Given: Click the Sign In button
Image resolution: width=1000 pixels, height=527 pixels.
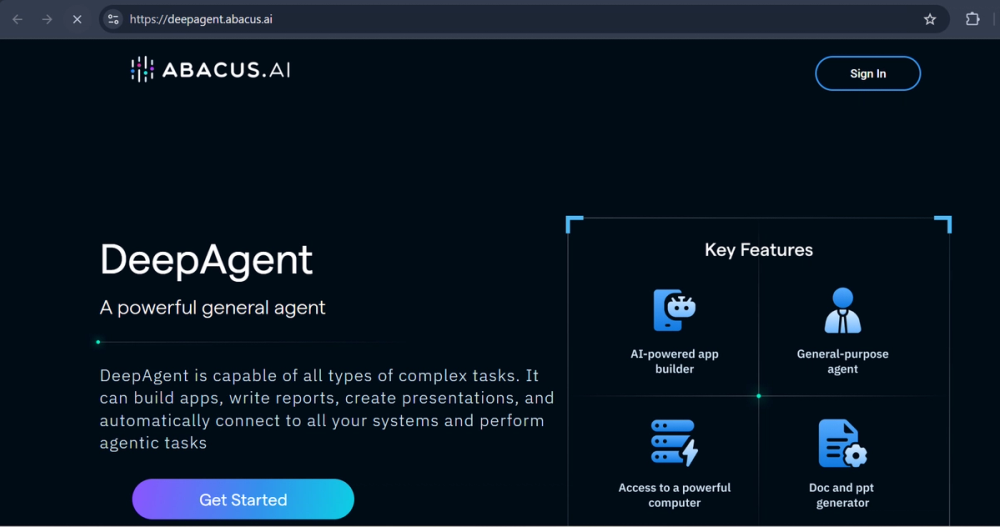Looking at the screenshot, I should pyautogui.click(x=868, y=73).
